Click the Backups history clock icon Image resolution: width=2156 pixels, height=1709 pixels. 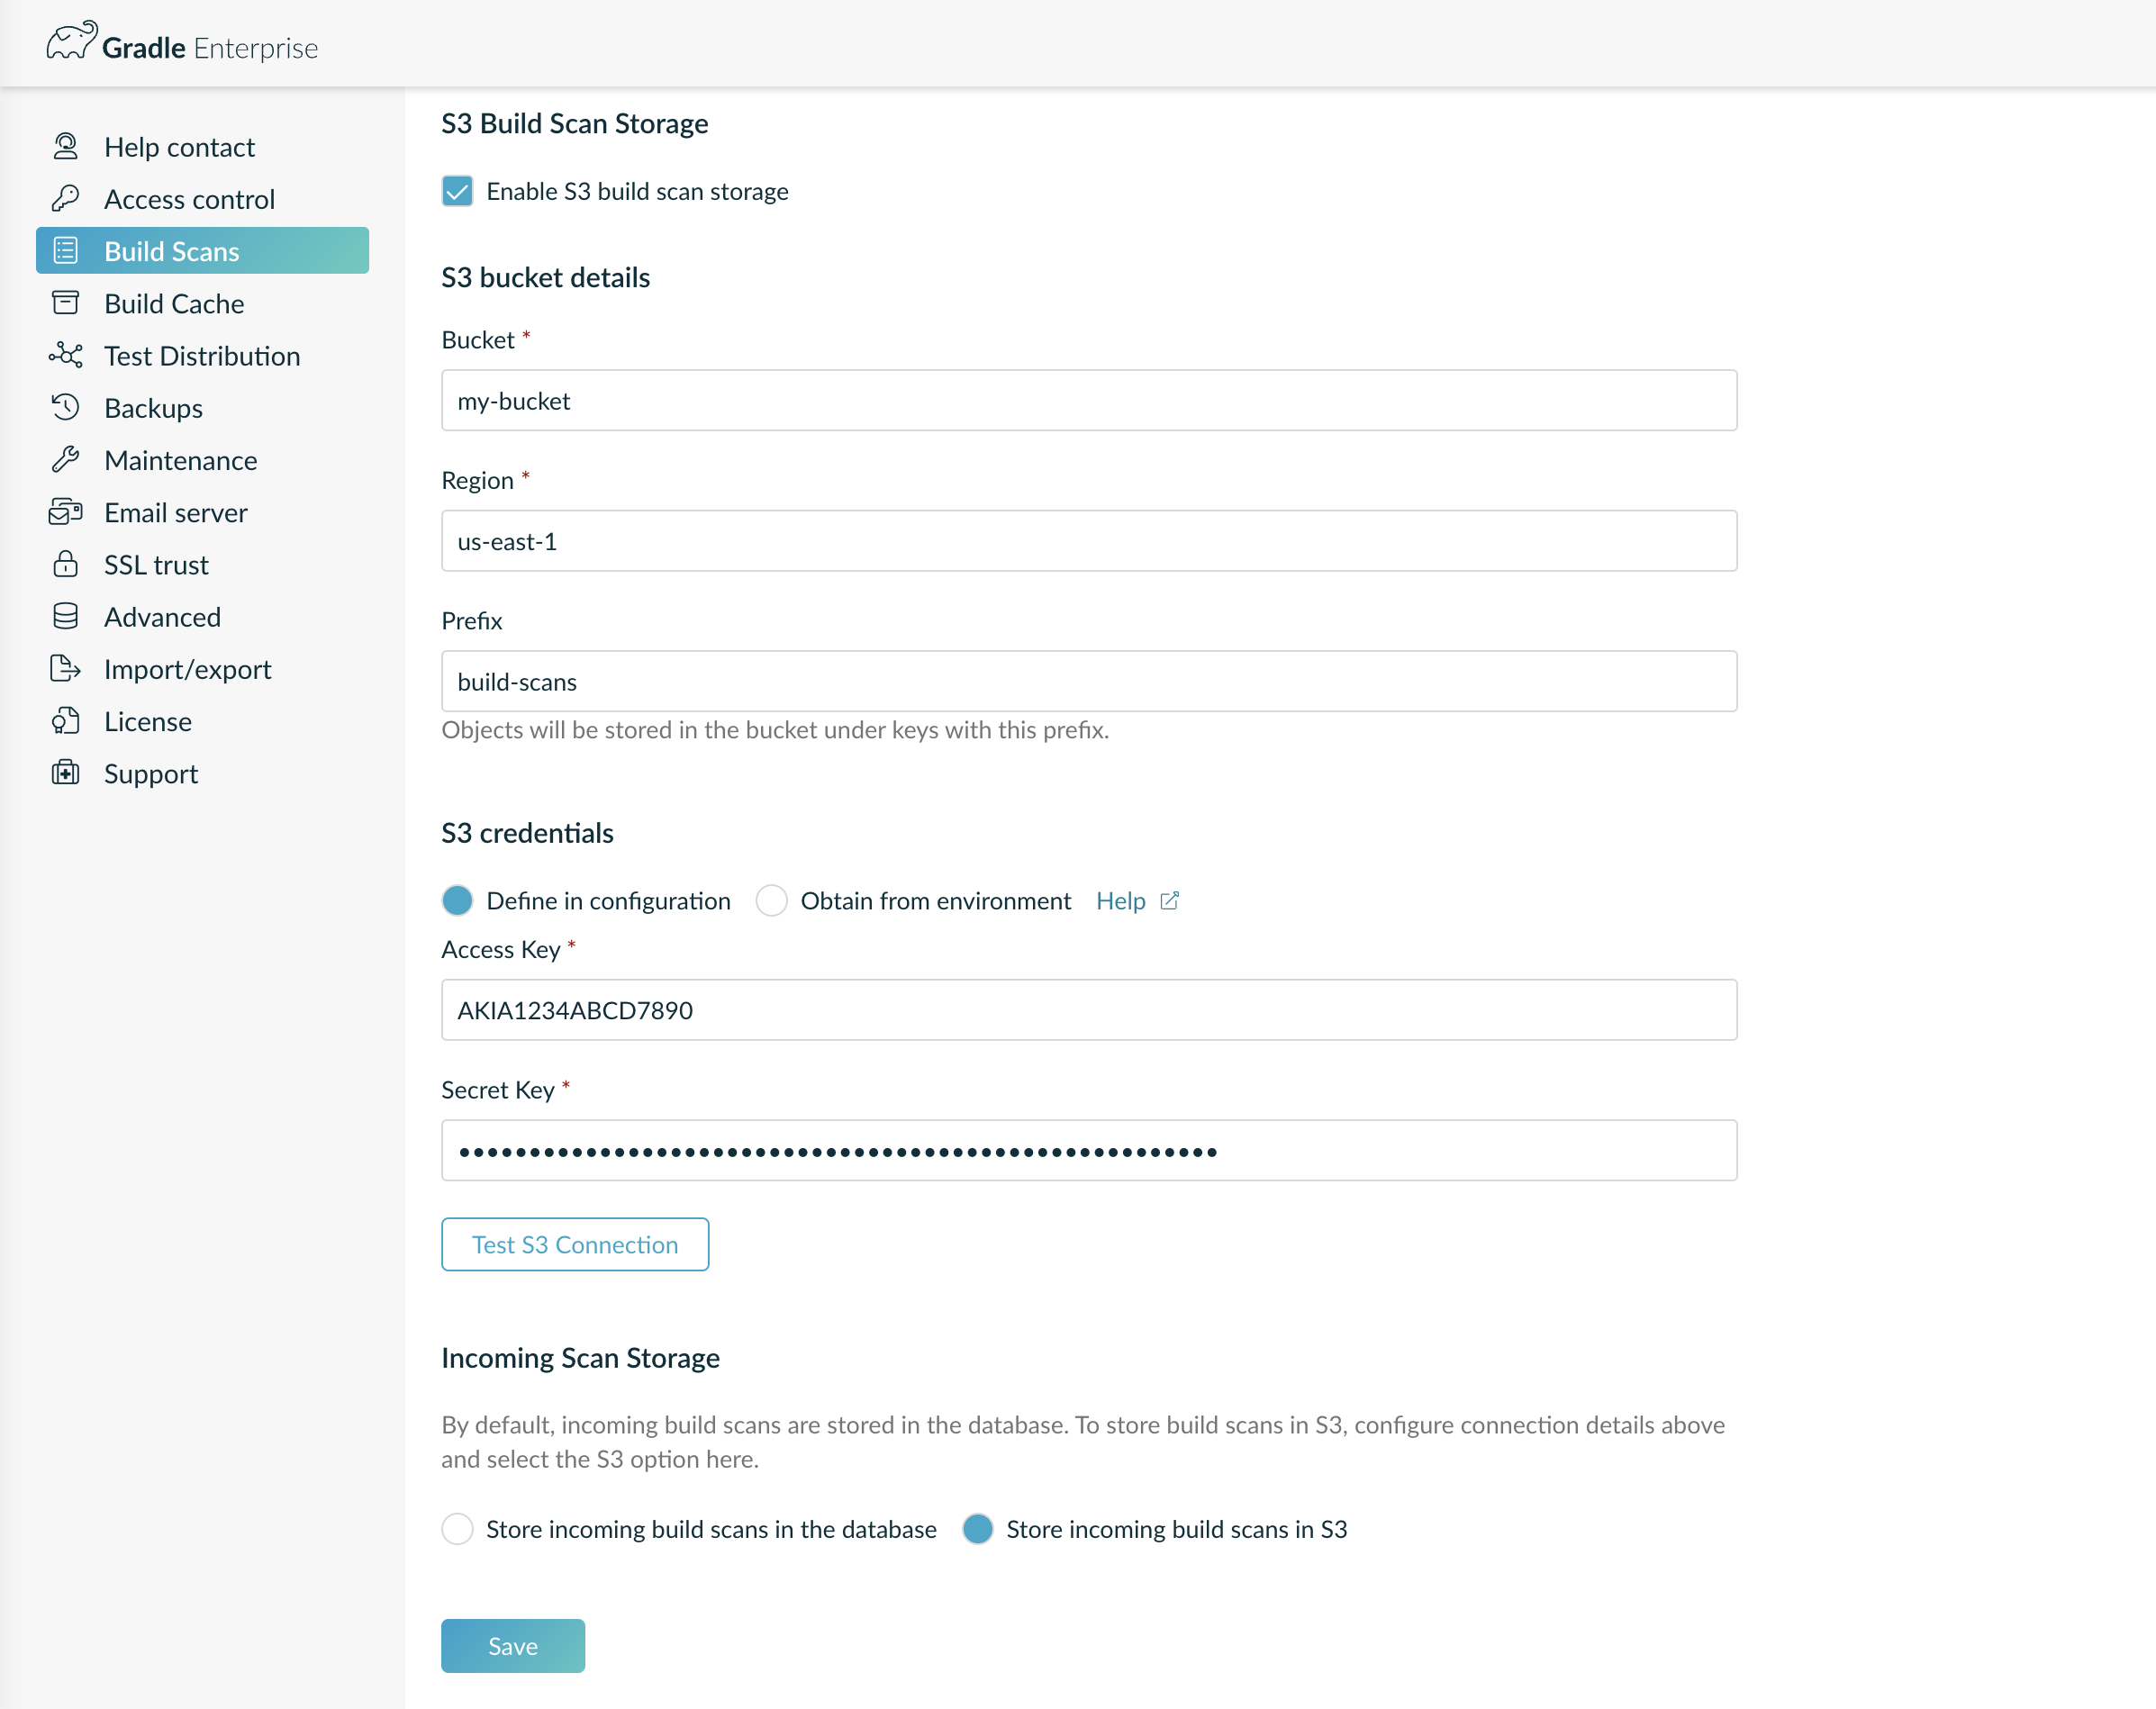(66, 407)
